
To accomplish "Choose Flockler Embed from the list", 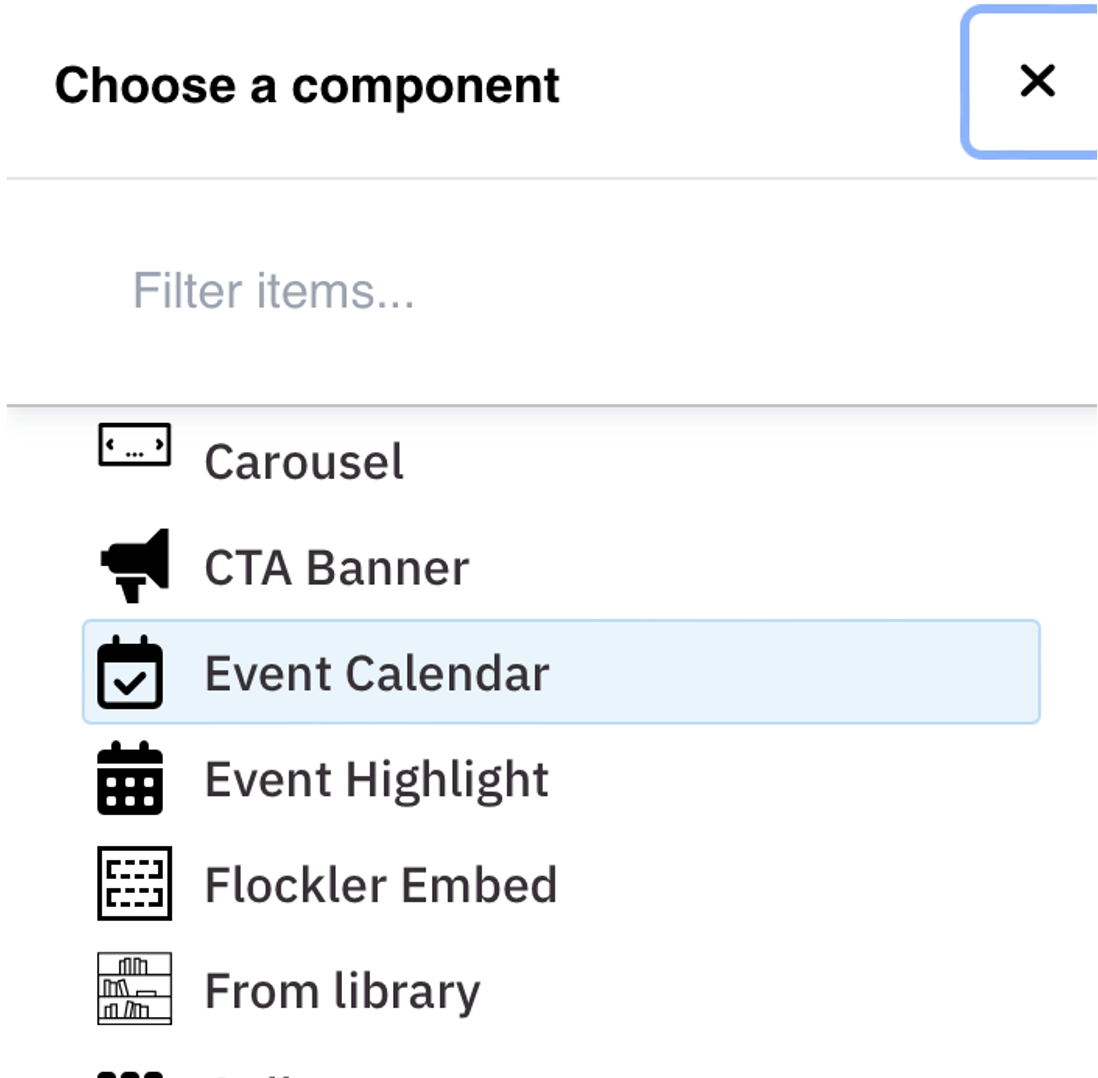I will tap(380, 885).
